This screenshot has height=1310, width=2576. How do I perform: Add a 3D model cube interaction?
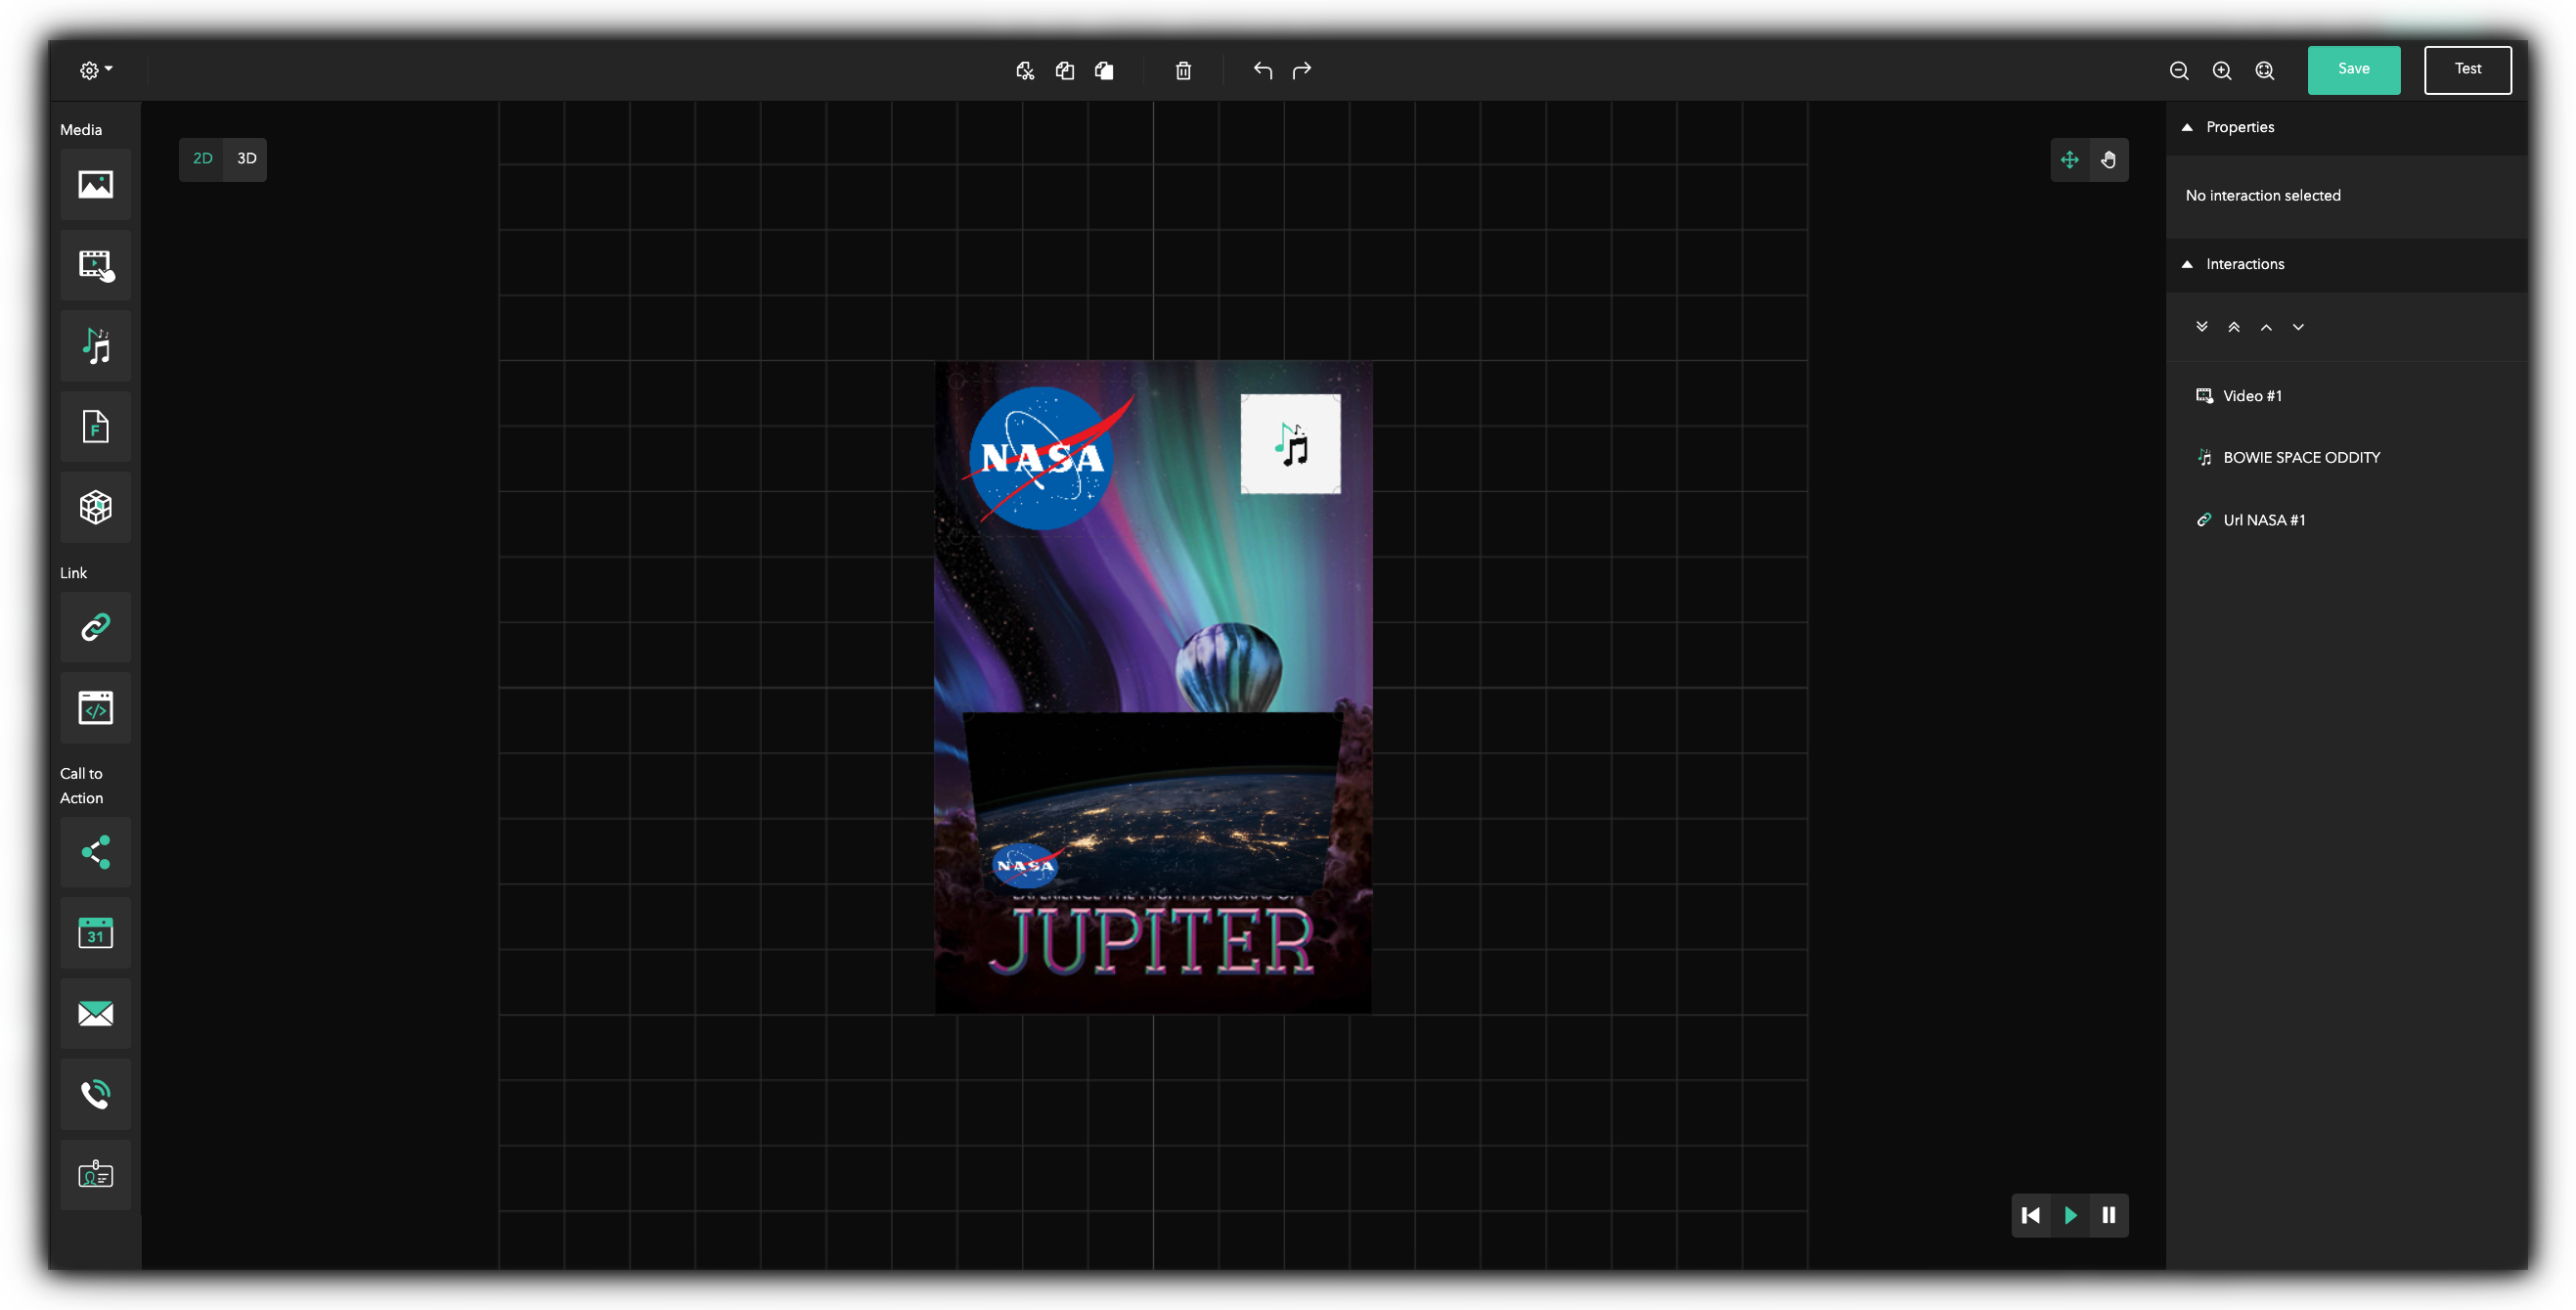point(95,507)
